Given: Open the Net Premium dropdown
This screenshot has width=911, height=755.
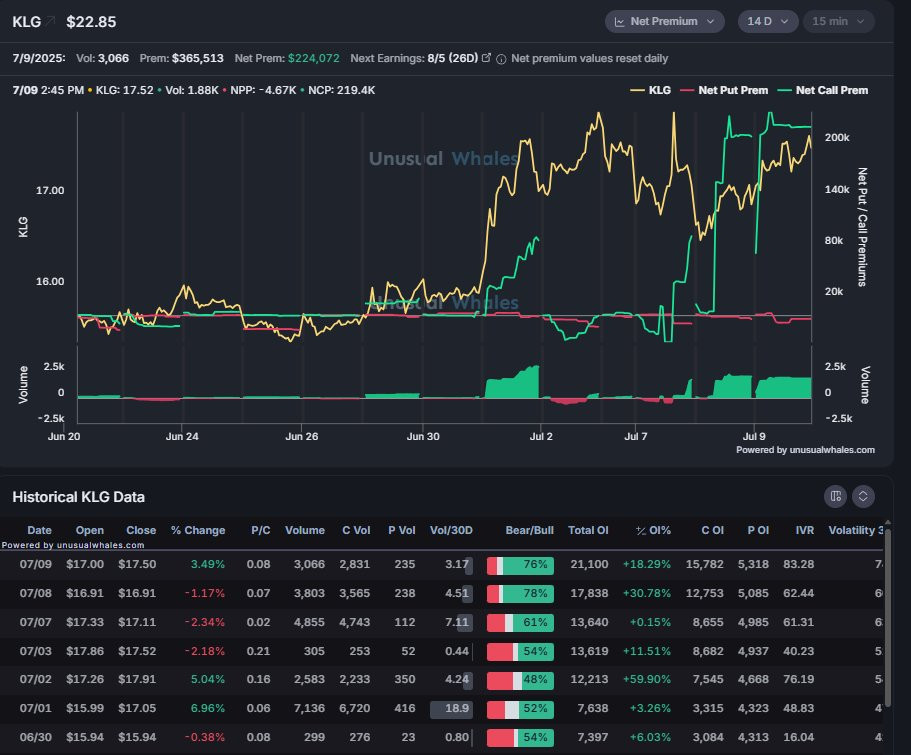Looking at the screenshot, I should pyautogui.click(x=665, y=22).
